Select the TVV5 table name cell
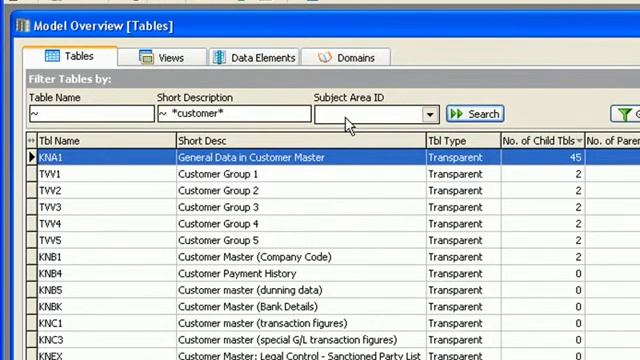The height and width of the screenshot is (360, 640). point(107,240)
